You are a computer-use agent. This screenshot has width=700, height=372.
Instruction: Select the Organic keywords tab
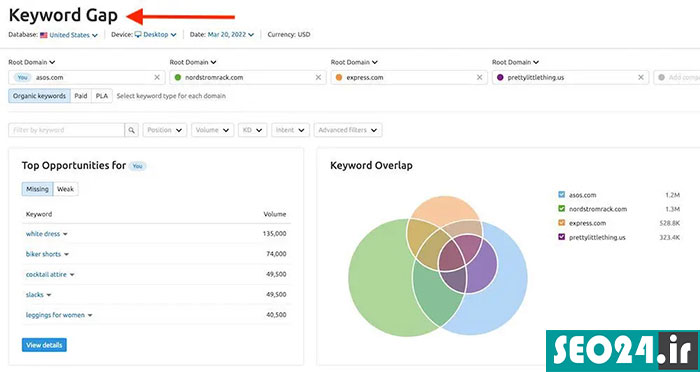point(39,96)
